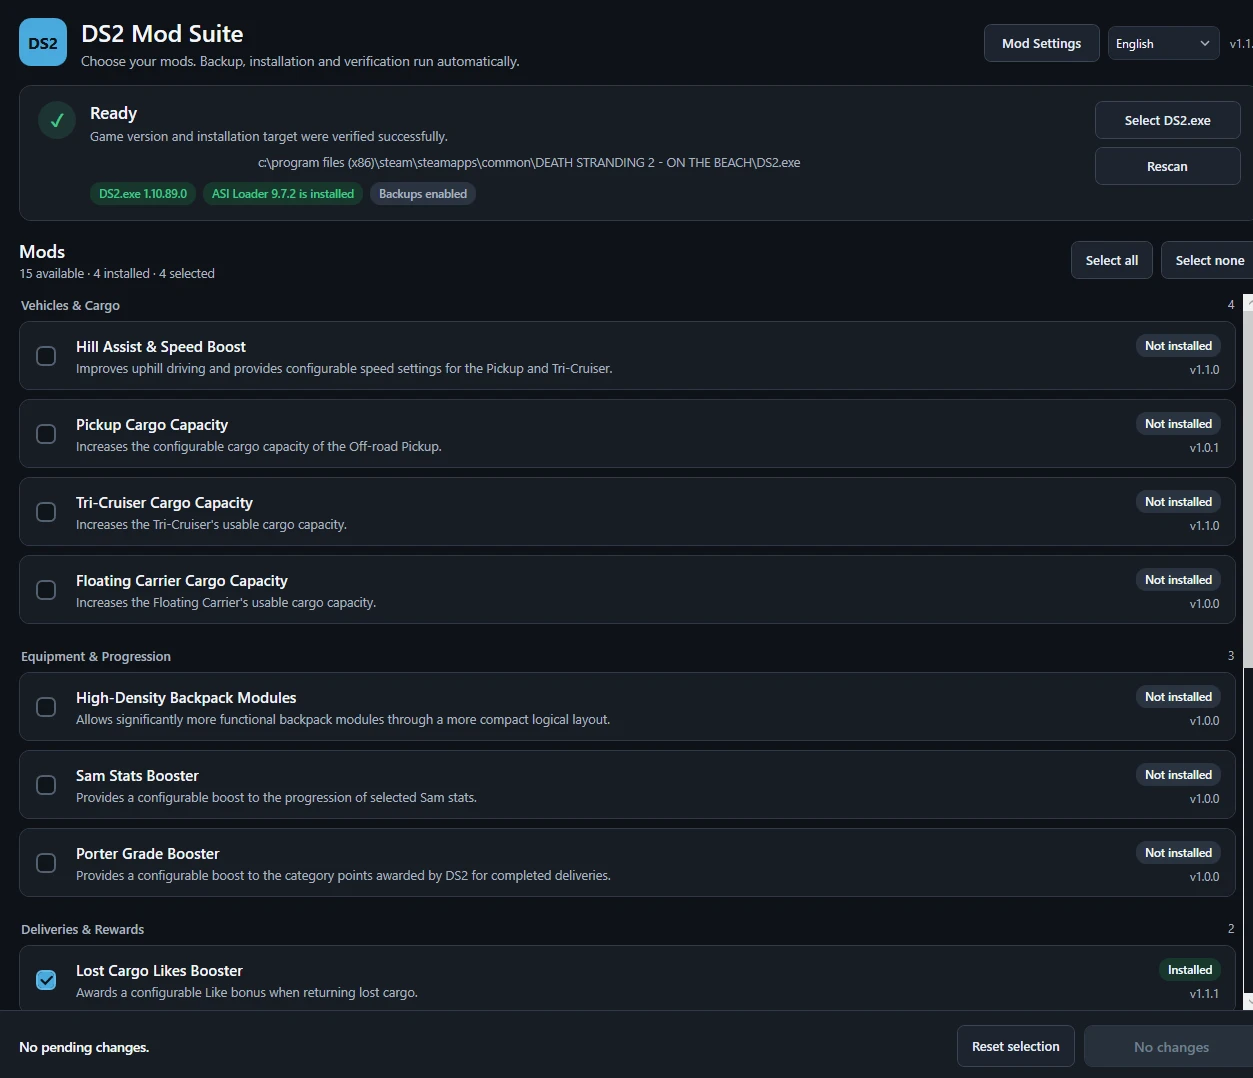Toggle the High-Density Backpack Modules checkbox
This screenshot has width=1253, height=1078.
click(46, 707)
